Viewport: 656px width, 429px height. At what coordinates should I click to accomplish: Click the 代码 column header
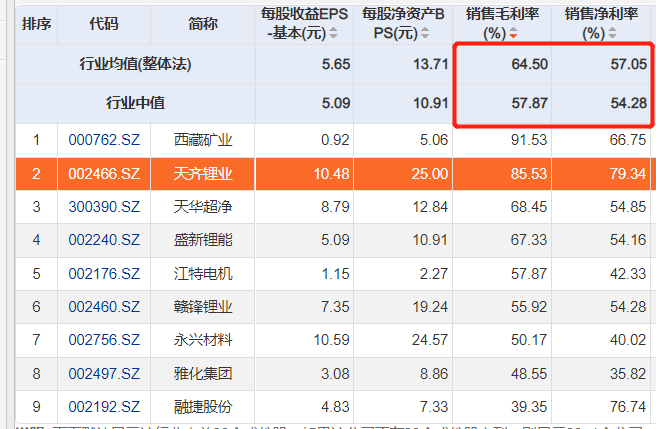tap(103, 22)
